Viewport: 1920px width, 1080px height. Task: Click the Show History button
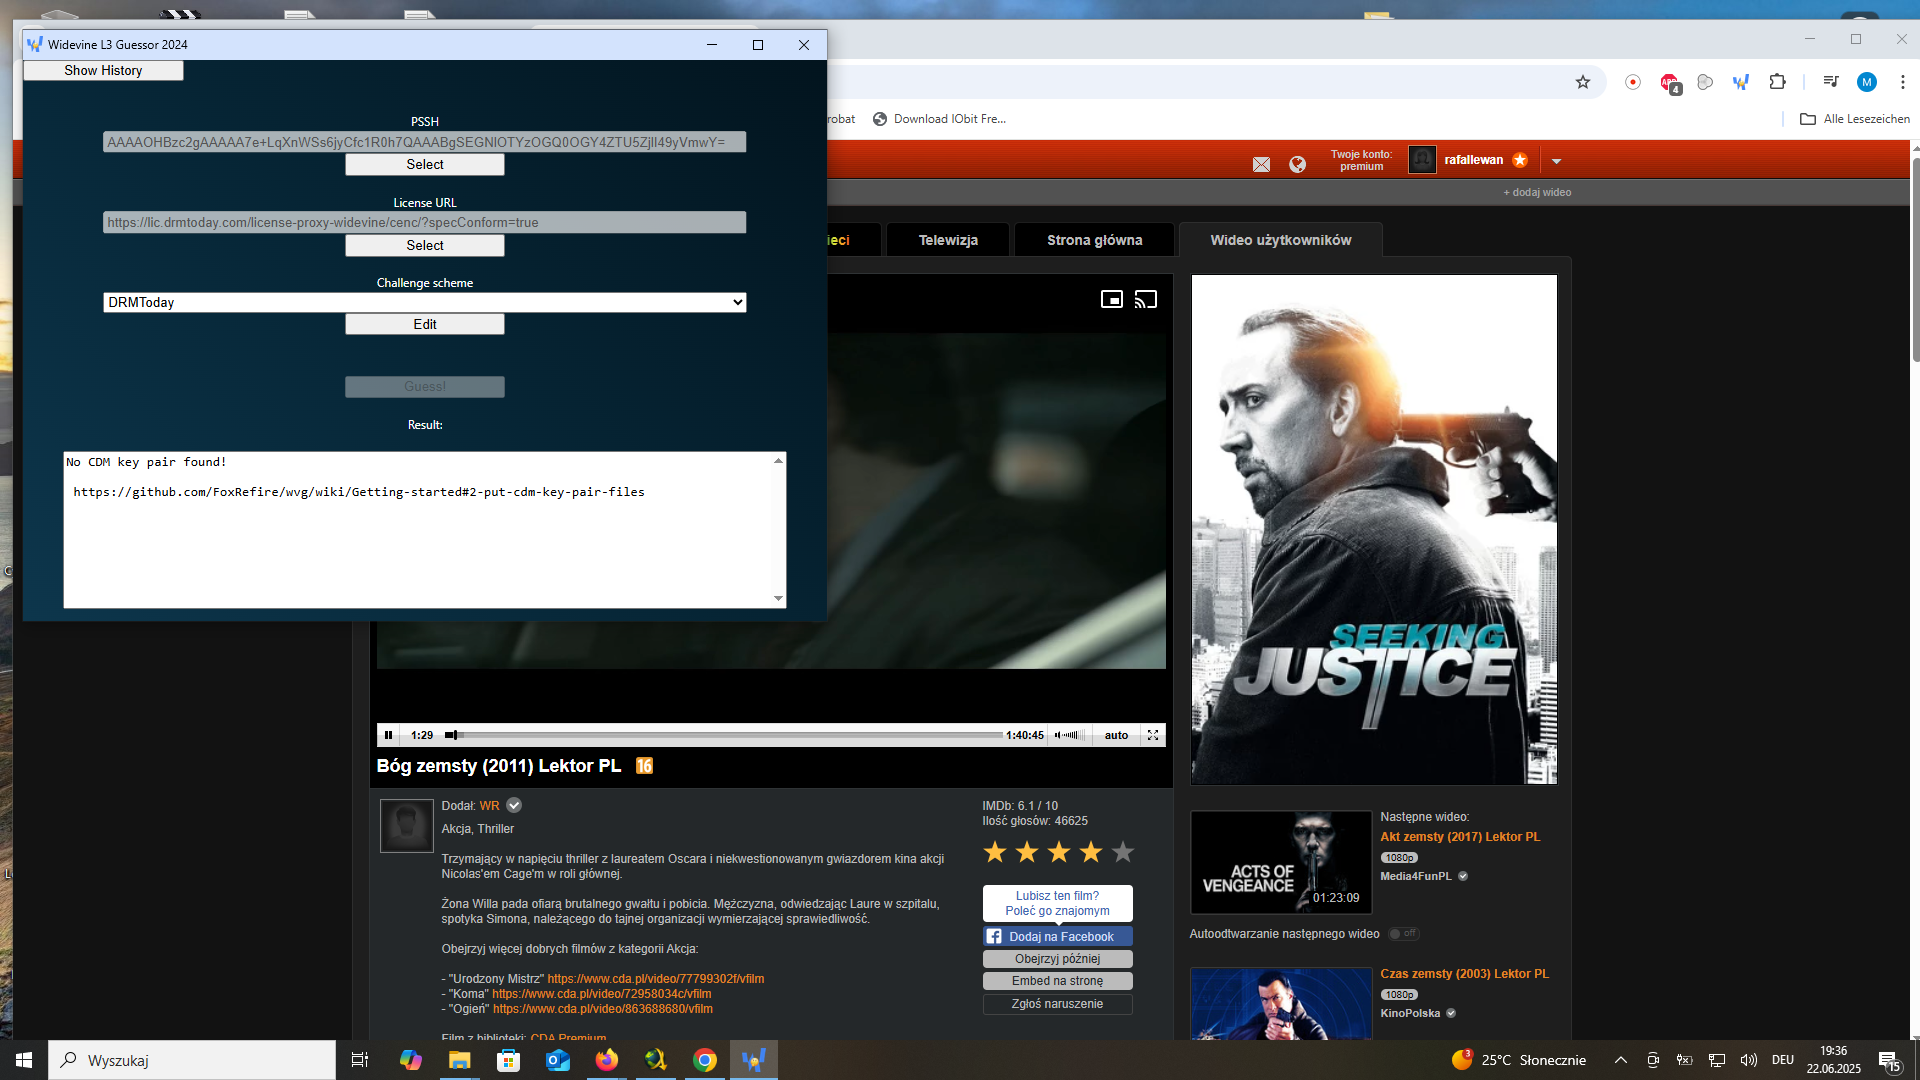click(103, 71)
